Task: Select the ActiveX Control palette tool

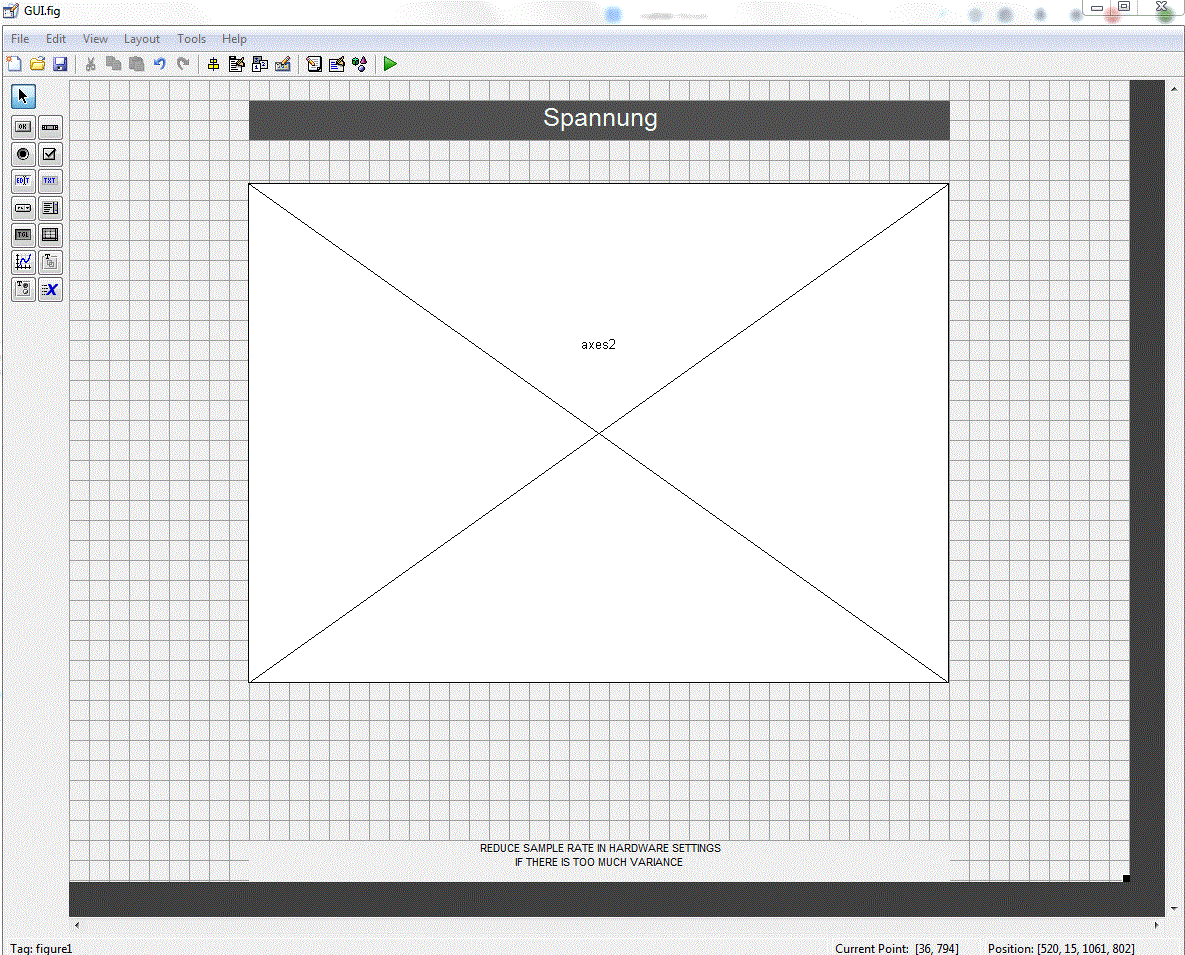Action: tap(50, 290)
